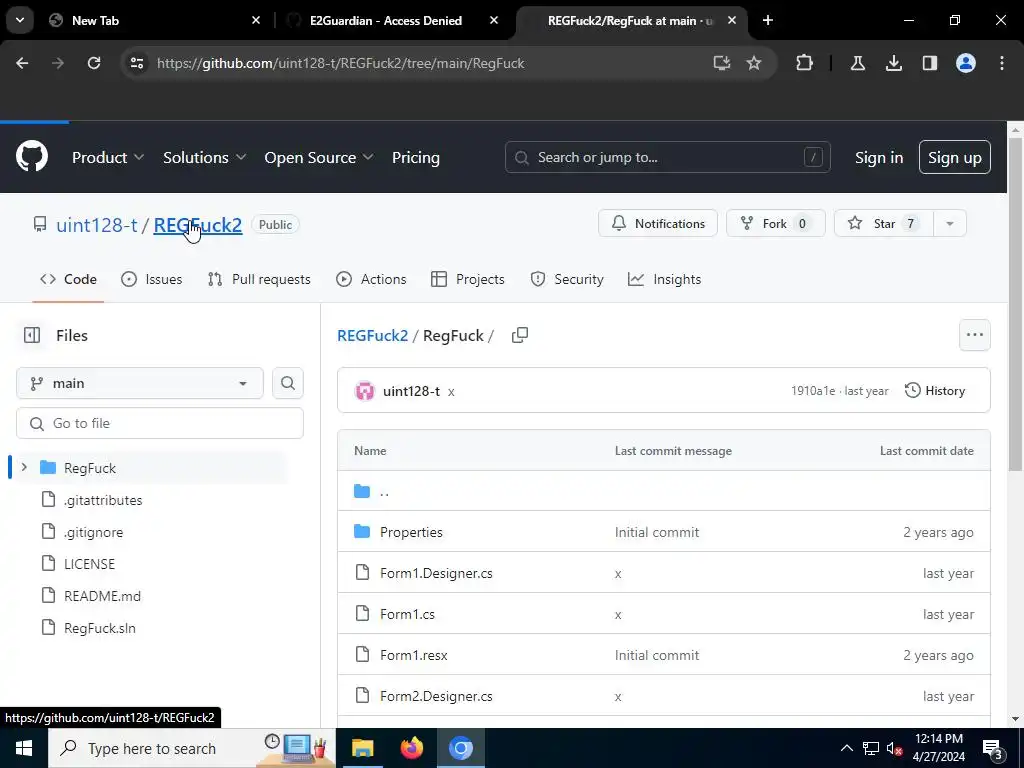The height and width of the screenshot is (768, 1024).
Task: Open the Downloads icon in toolbar
Action: pyautogui.click(x=893, y=63)
